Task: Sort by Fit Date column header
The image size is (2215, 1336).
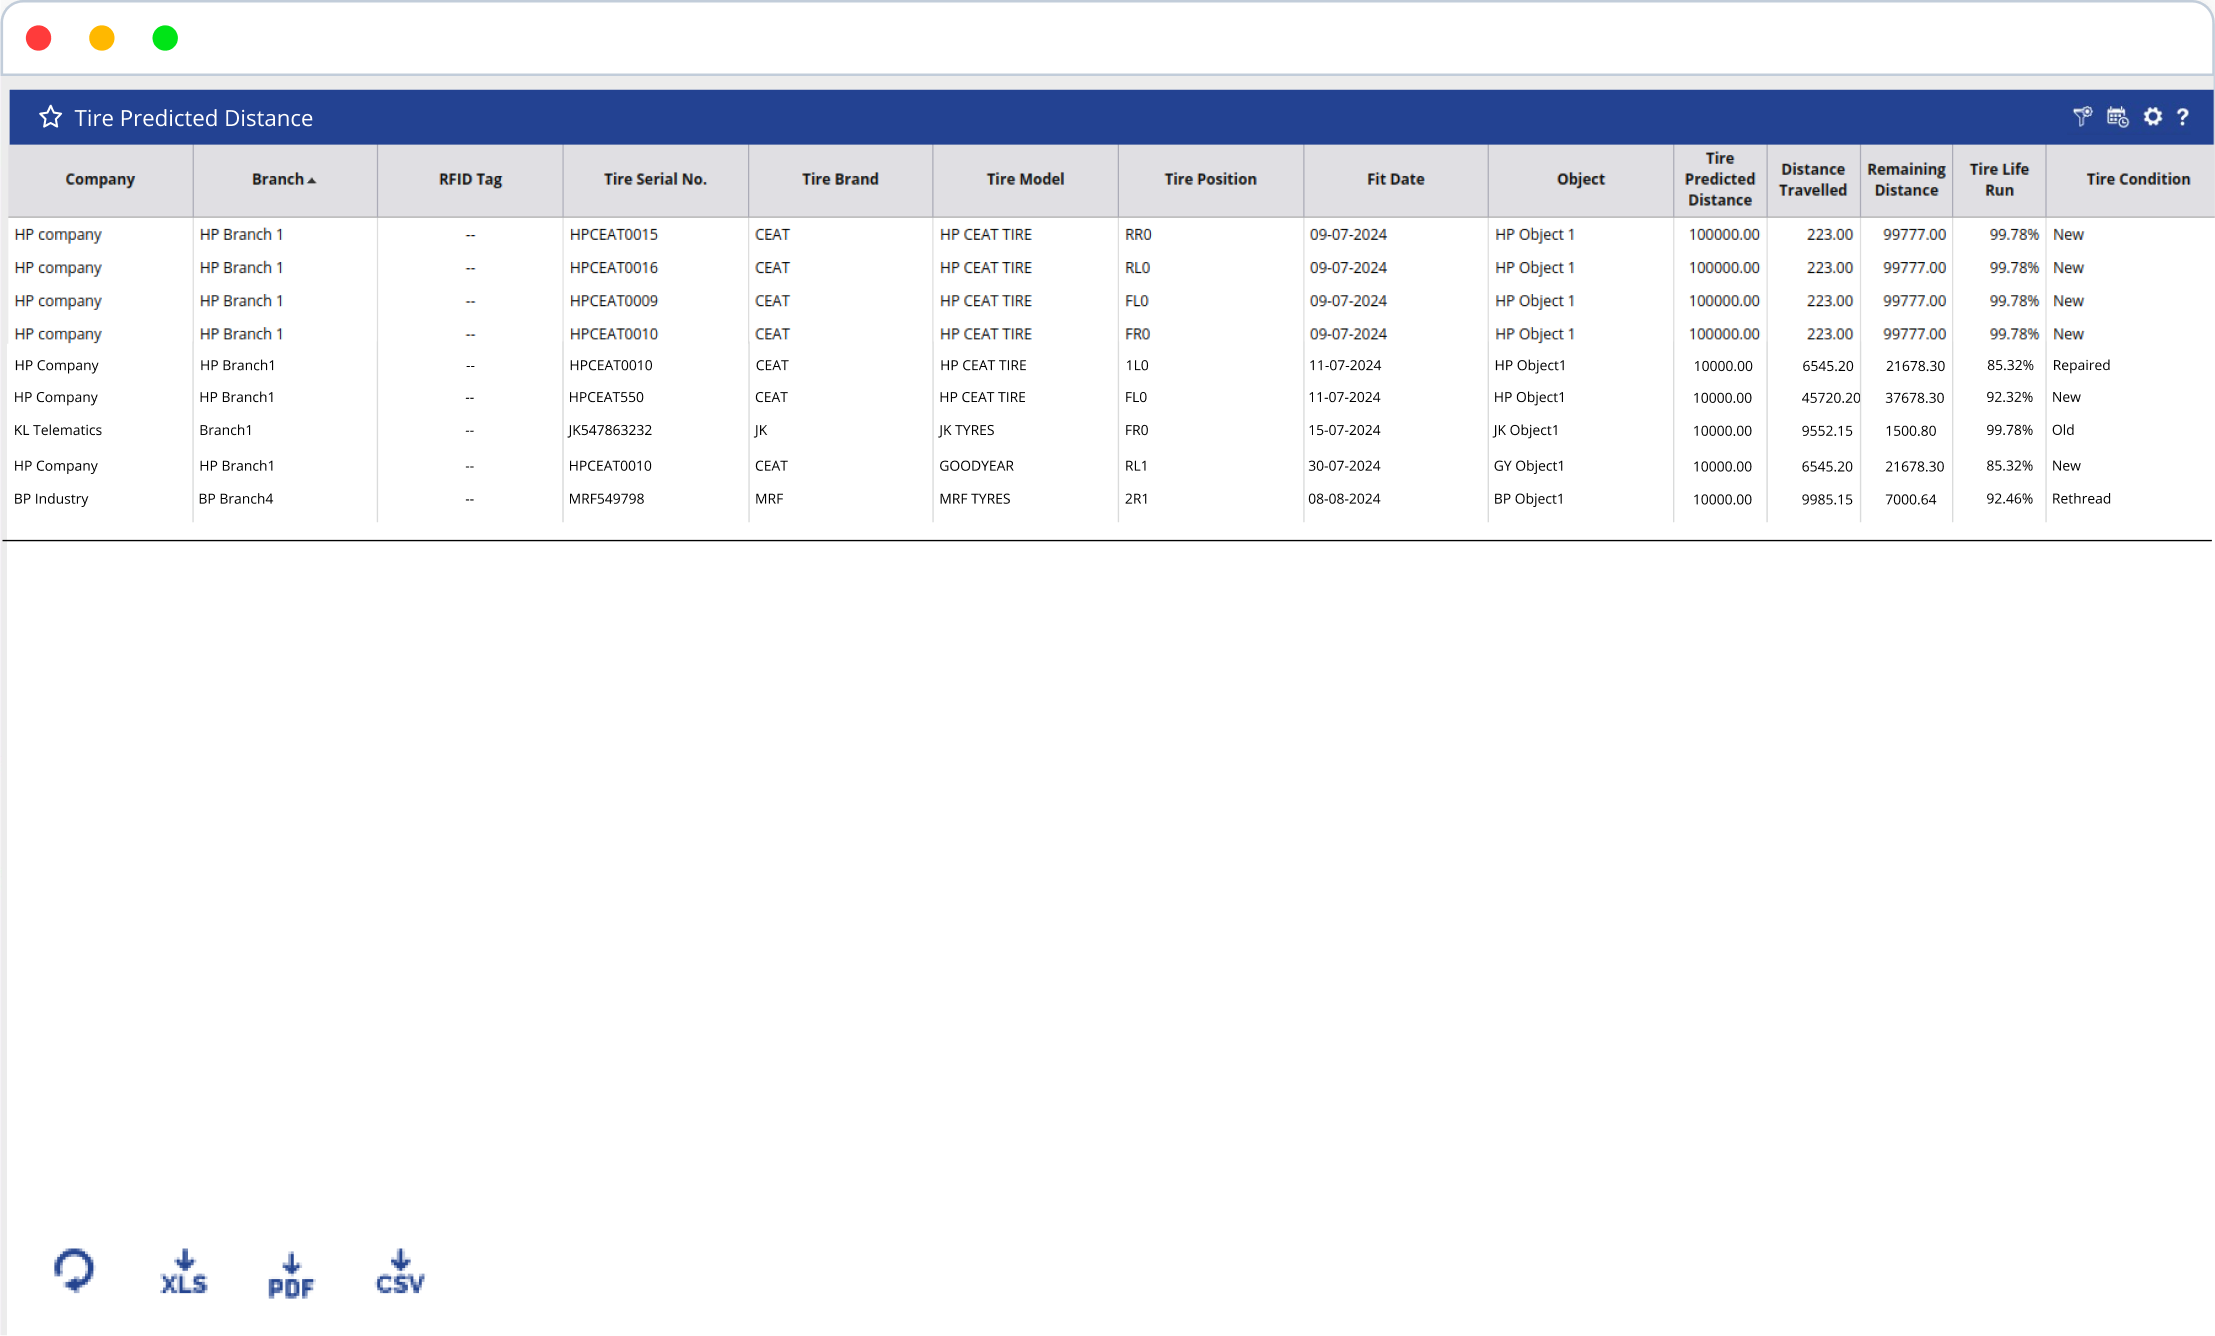Action: click(x=1395, y=179)
